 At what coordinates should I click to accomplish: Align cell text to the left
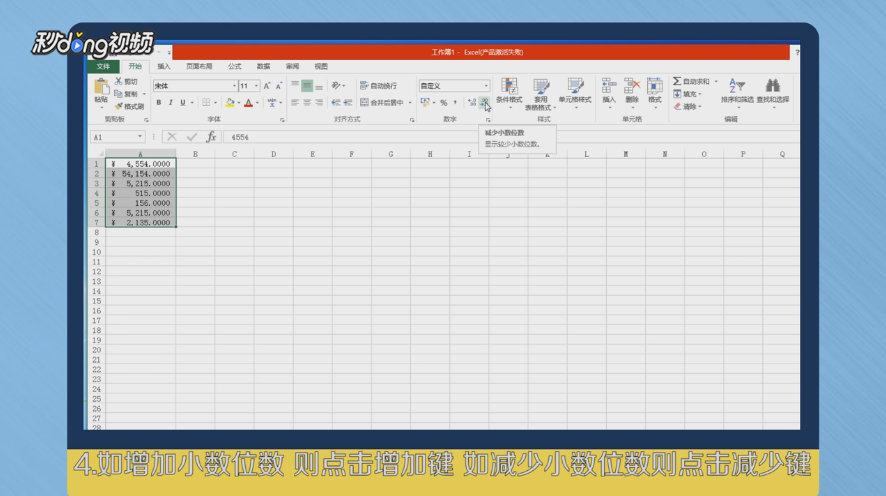coord(295,103)
